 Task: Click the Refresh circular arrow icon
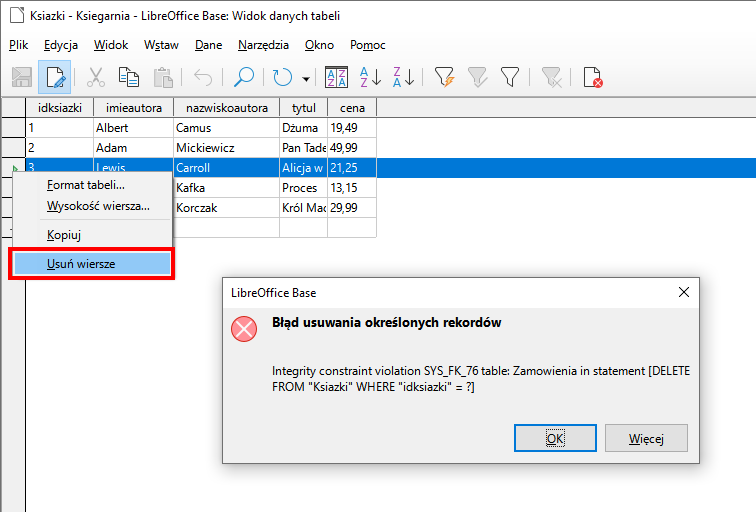coord(283,77)
